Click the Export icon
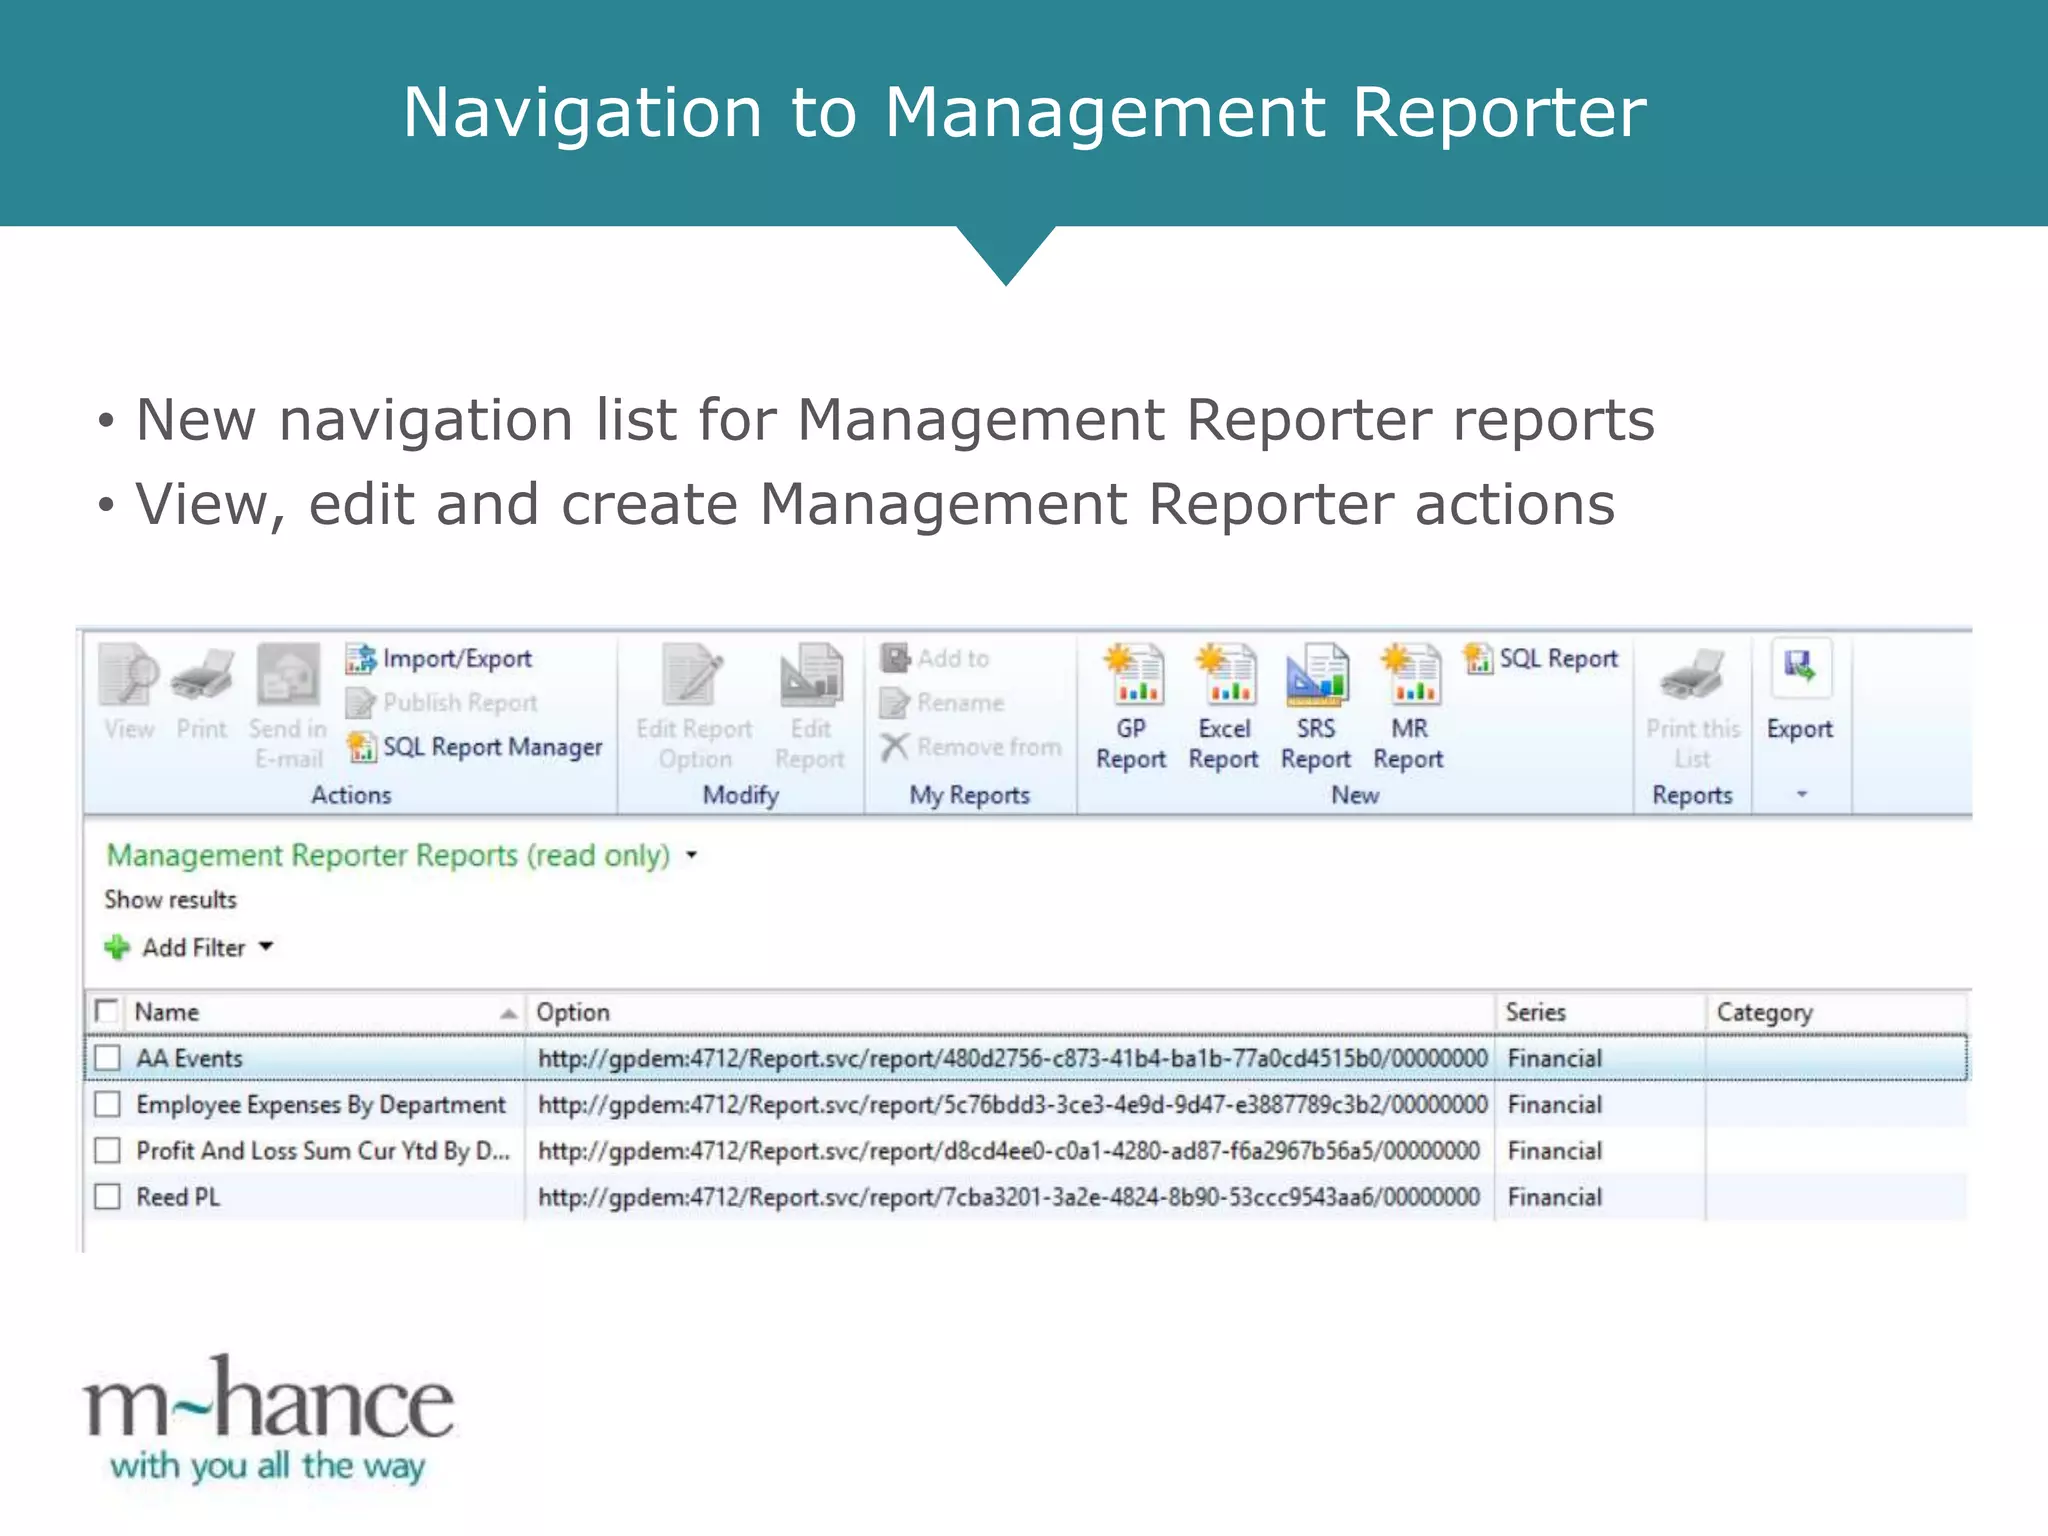This screenshot has height=1536, width=2048. pos(1800,668)
